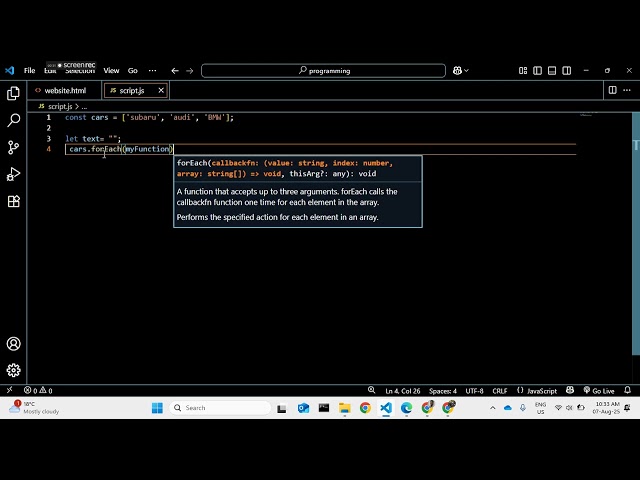Image resolution: width=640 pixels, height=480 pixels.
Task: Open Windows Start menu
Action: (x=157, y=408)
